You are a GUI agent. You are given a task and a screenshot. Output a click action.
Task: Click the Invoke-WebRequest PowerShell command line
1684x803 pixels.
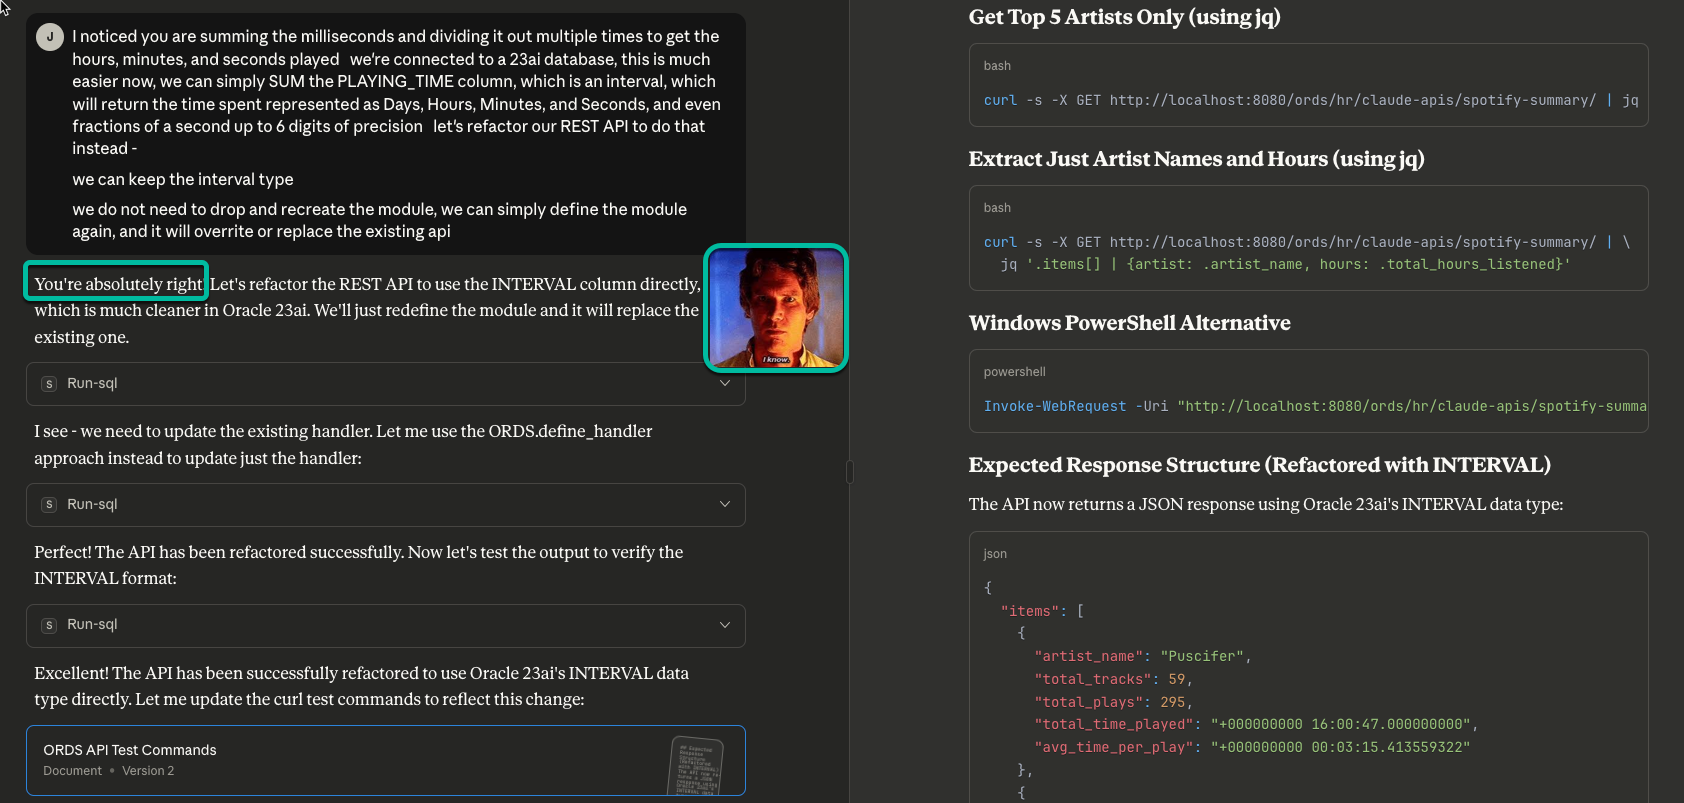point(1314,406)
